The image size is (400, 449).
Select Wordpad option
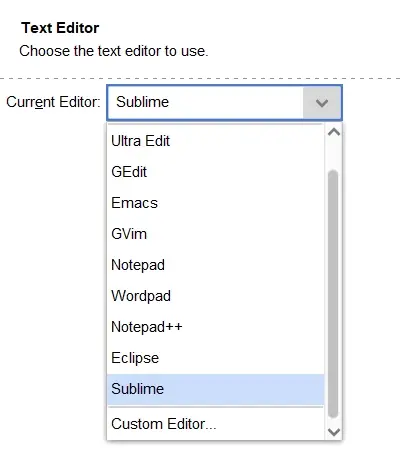(x=215, y=296)
